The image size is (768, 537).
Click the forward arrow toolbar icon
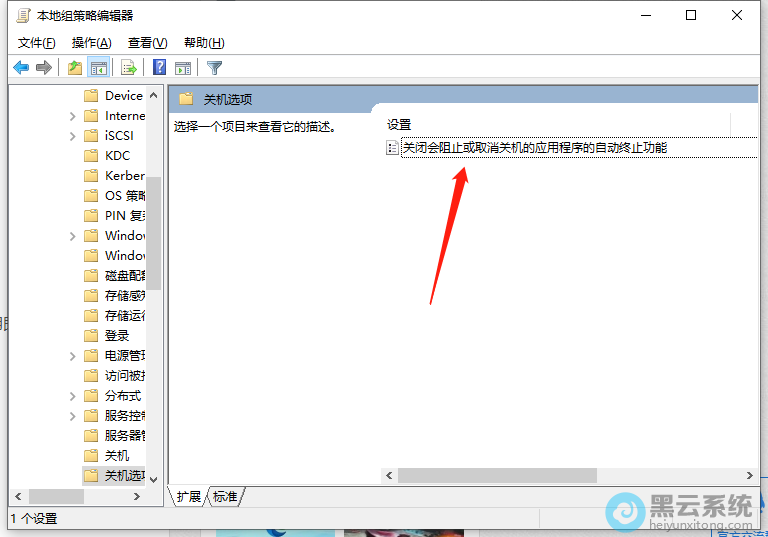43,68
